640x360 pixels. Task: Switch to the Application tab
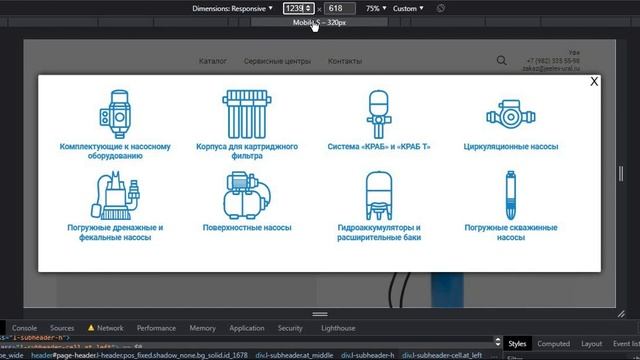(x=247, y=328)
